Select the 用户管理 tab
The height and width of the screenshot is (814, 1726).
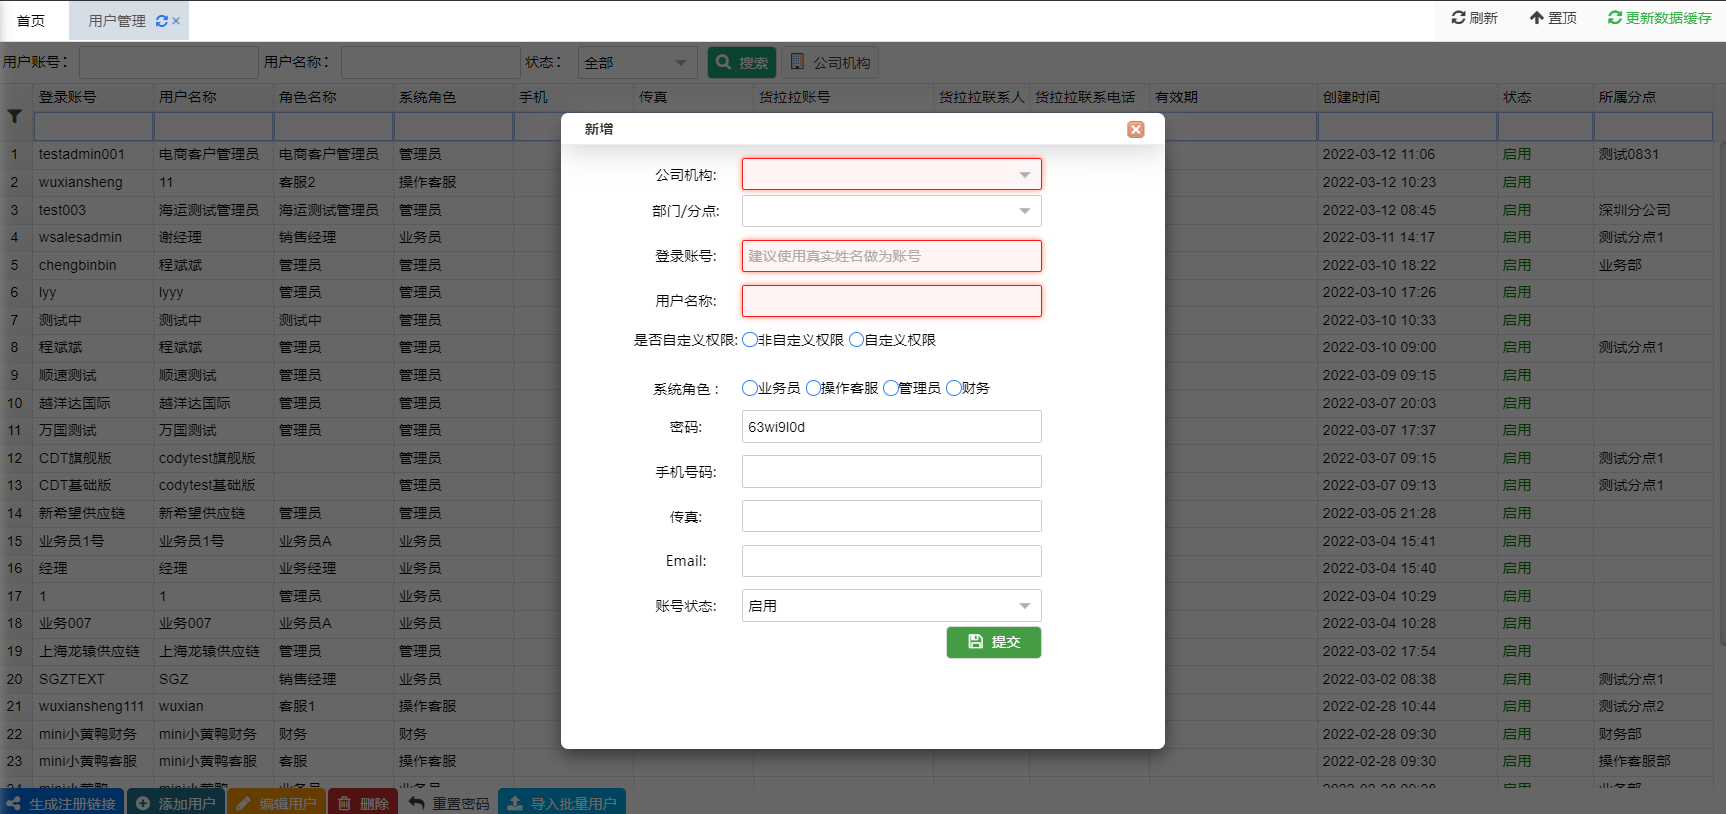pos(116,21)
